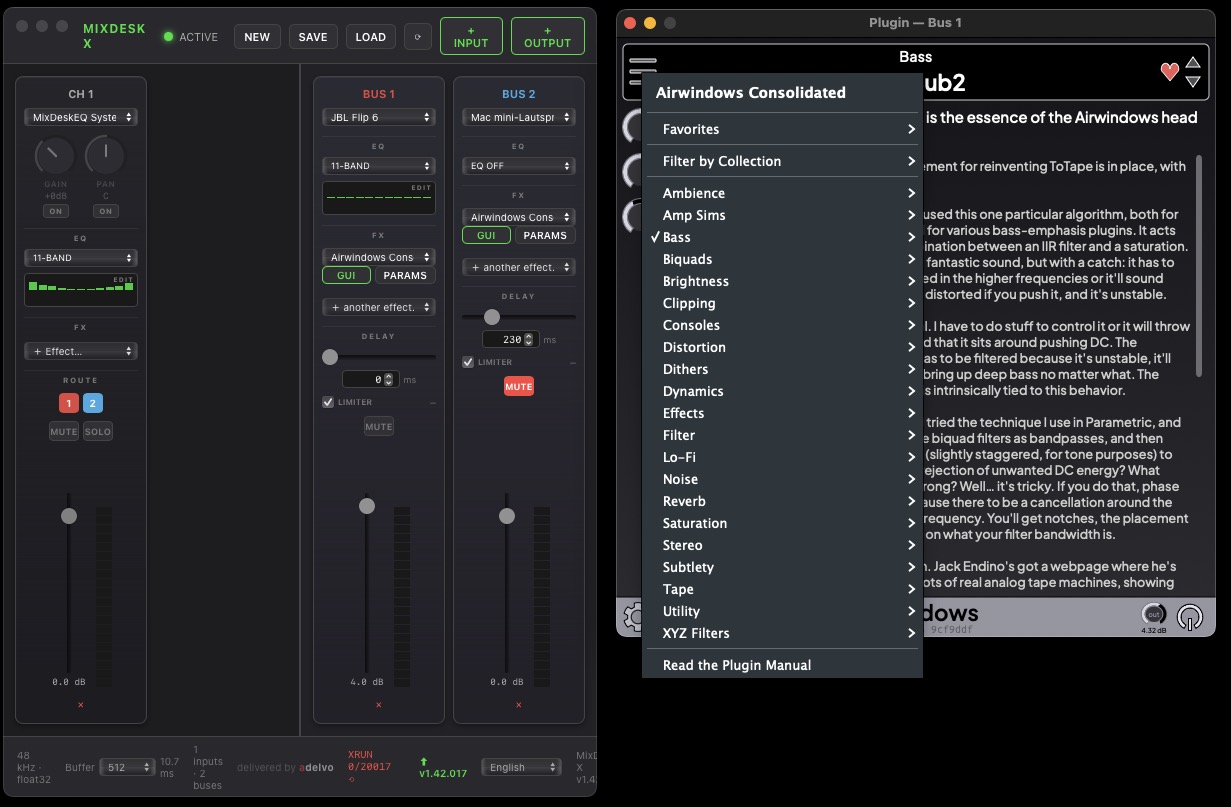The height and width of the screenshot is (807, 1231).
Task: Open the Dynamics category submenu
Action: [x=782, y=391]
